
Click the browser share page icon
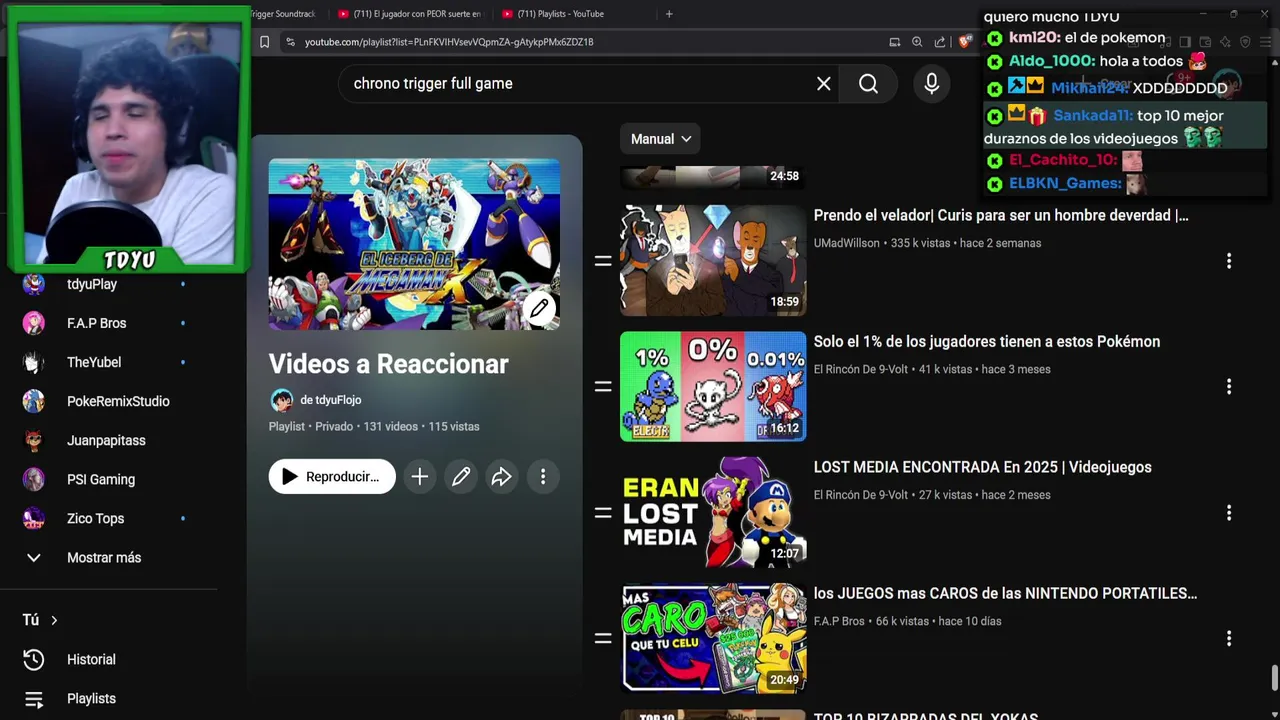click(x=940, y=42)
